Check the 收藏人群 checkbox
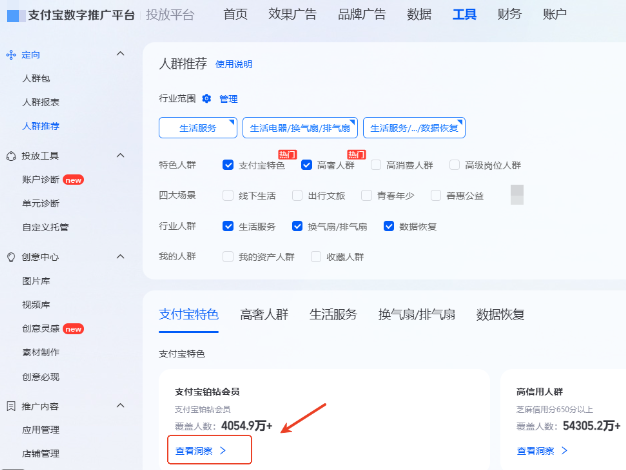This screenshot has height=470, width=626. (316, 257)
